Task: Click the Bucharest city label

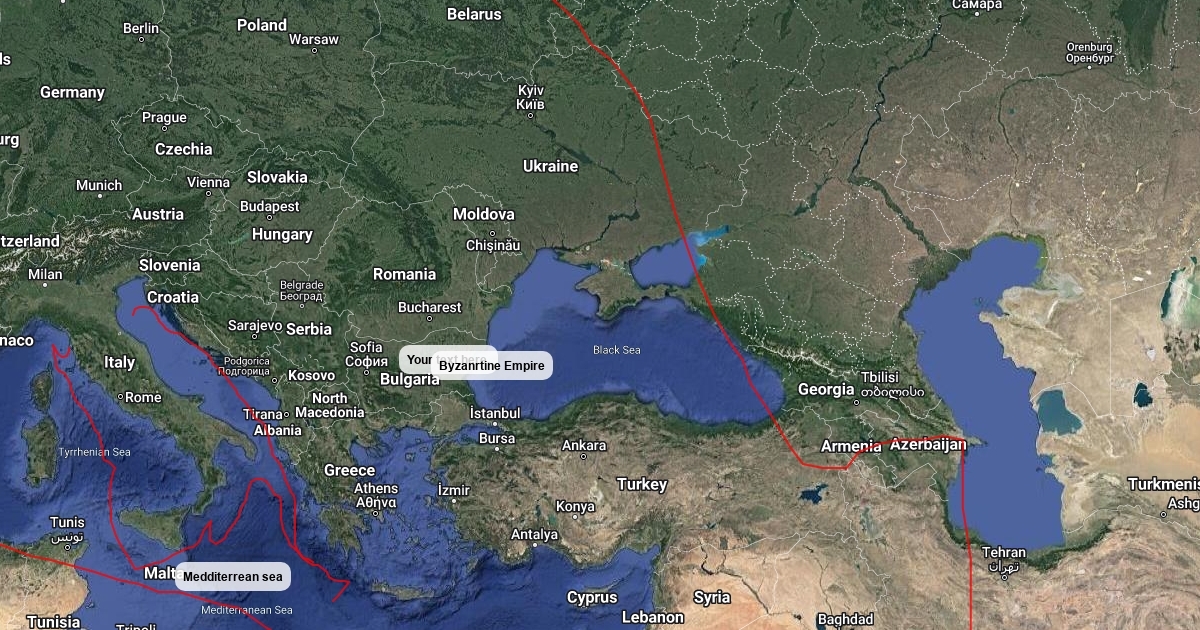Action: click(430, 307)
